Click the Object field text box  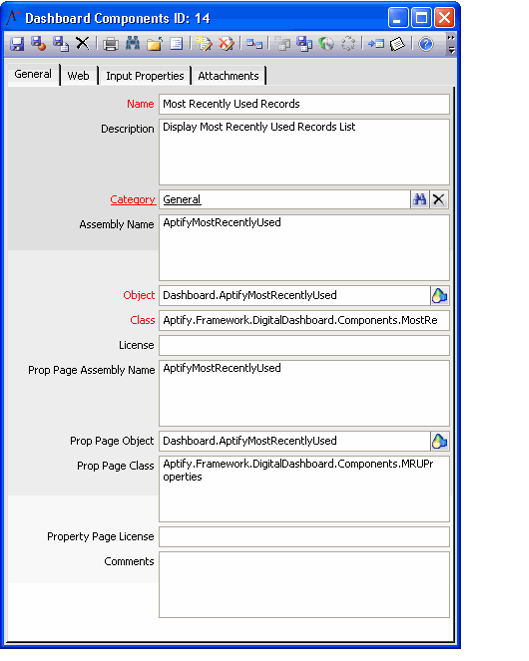point(295,296)
